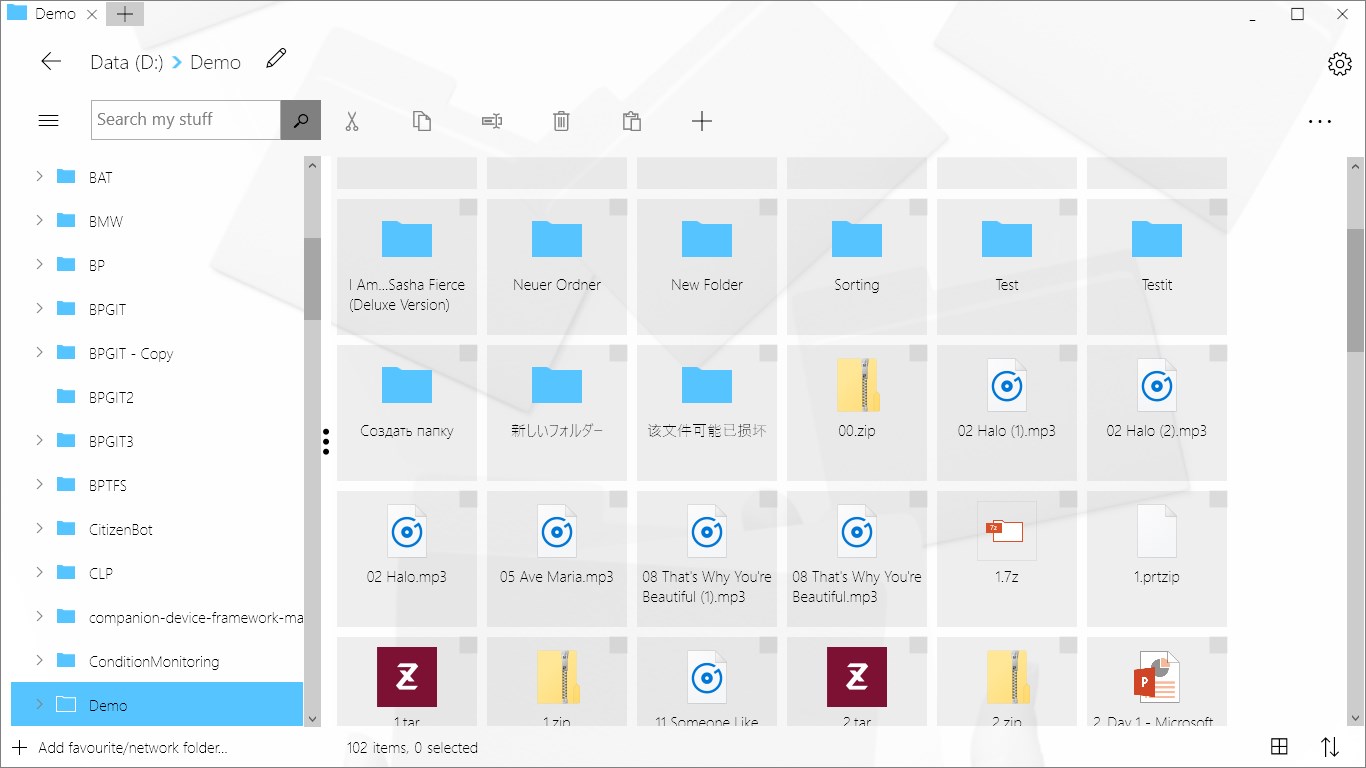Open the Settings gear
Screen dimensions: 1366x768
pos(1339,63)
